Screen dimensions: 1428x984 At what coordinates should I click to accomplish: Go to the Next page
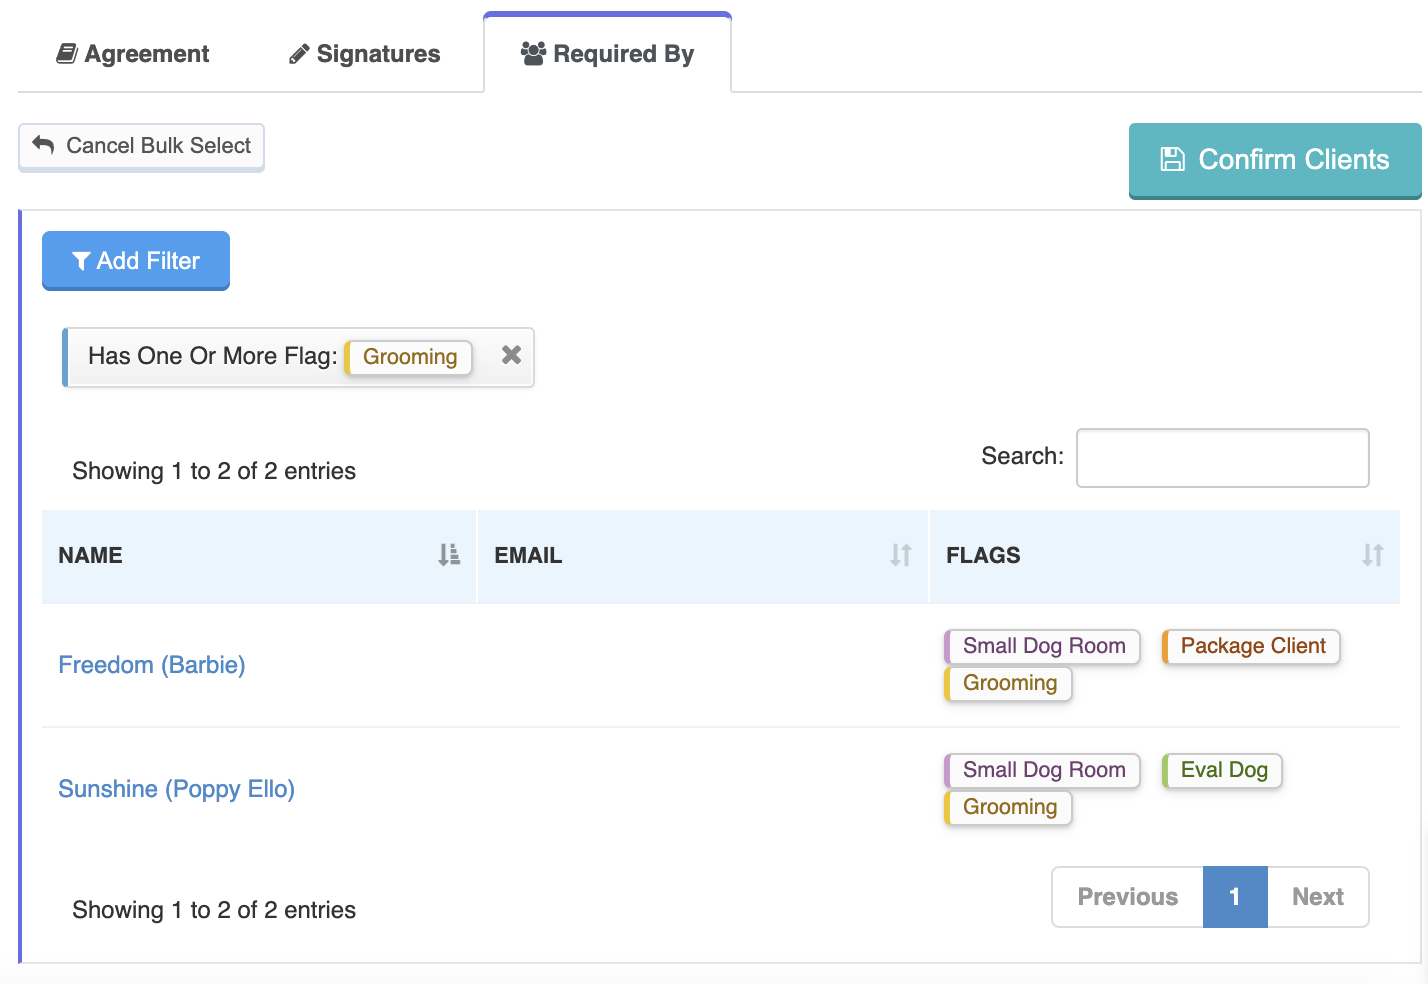tap(1318, 897)
